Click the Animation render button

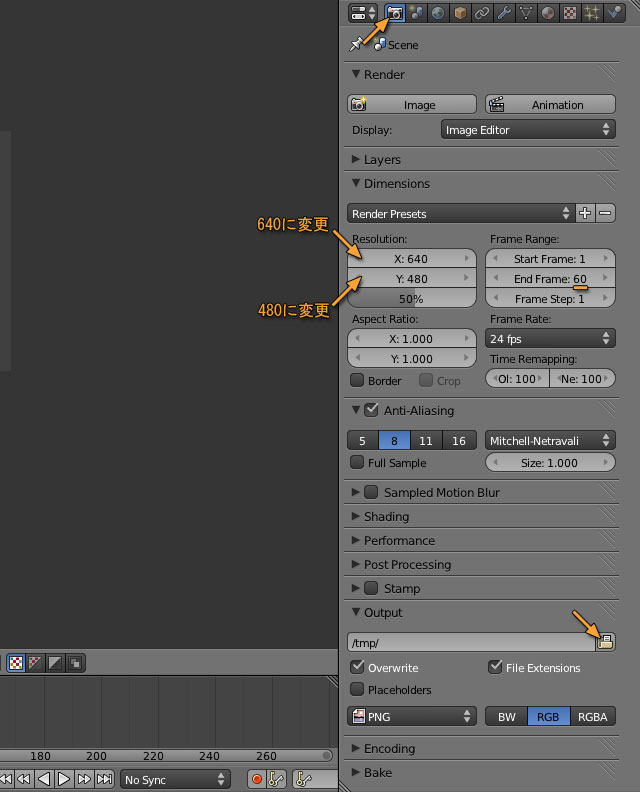[x=549, y=104]
